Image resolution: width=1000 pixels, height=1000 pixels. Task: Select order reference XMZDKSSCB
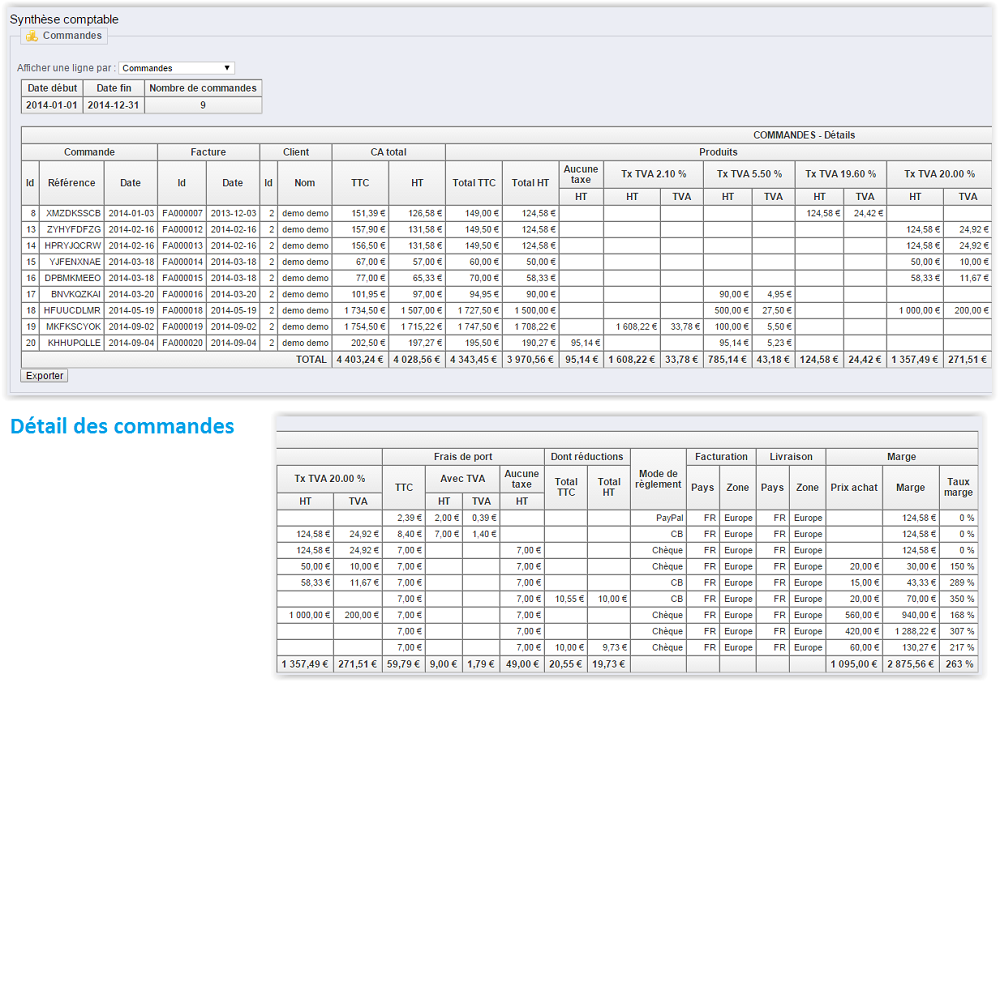pyautogui.click(x=74, y=213)
